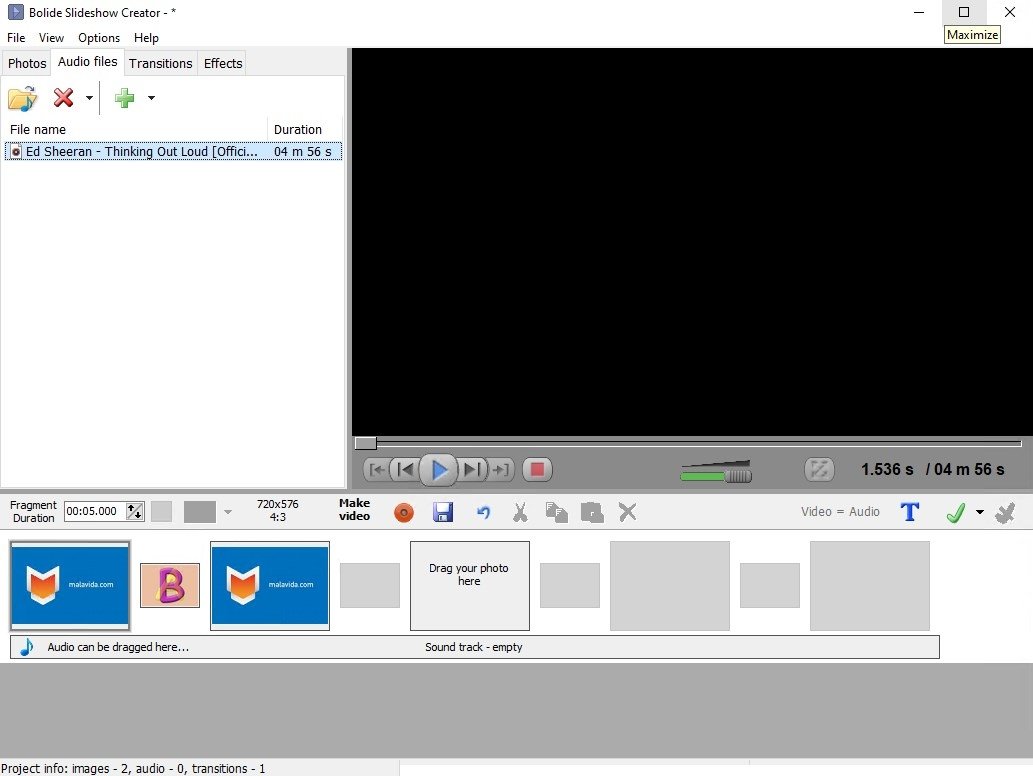Click the Project info status bar text
Image resolution: width=1033 pixels, height=776 pixels.
[133, 769]
